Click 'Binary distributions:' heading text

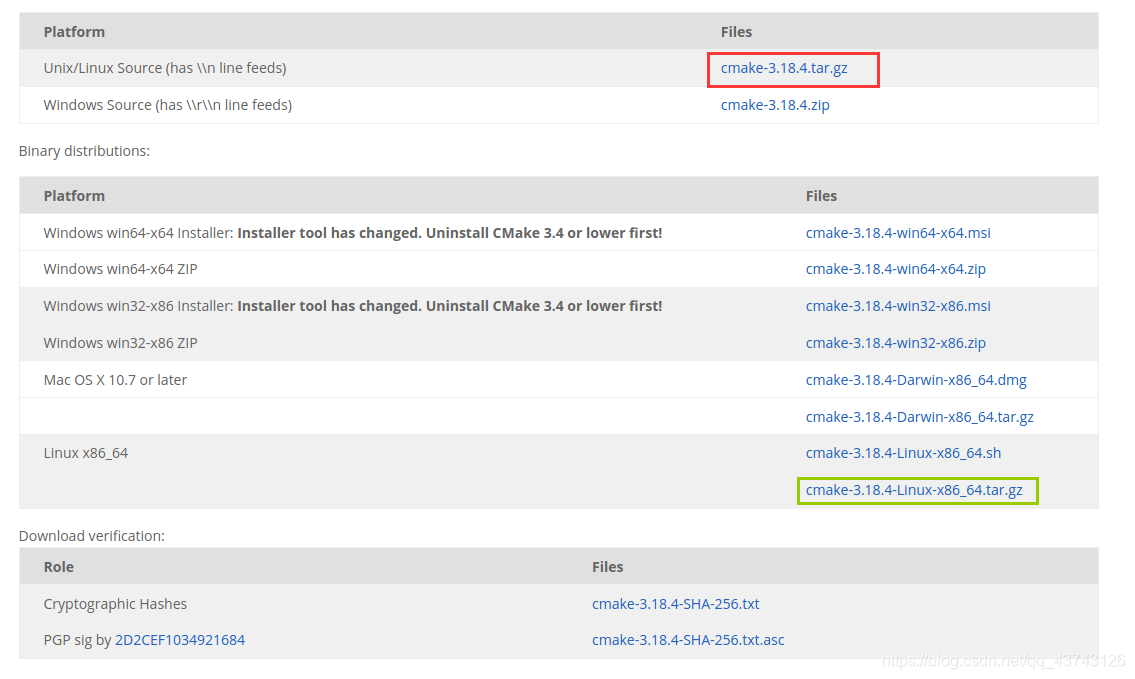point(85,151)
